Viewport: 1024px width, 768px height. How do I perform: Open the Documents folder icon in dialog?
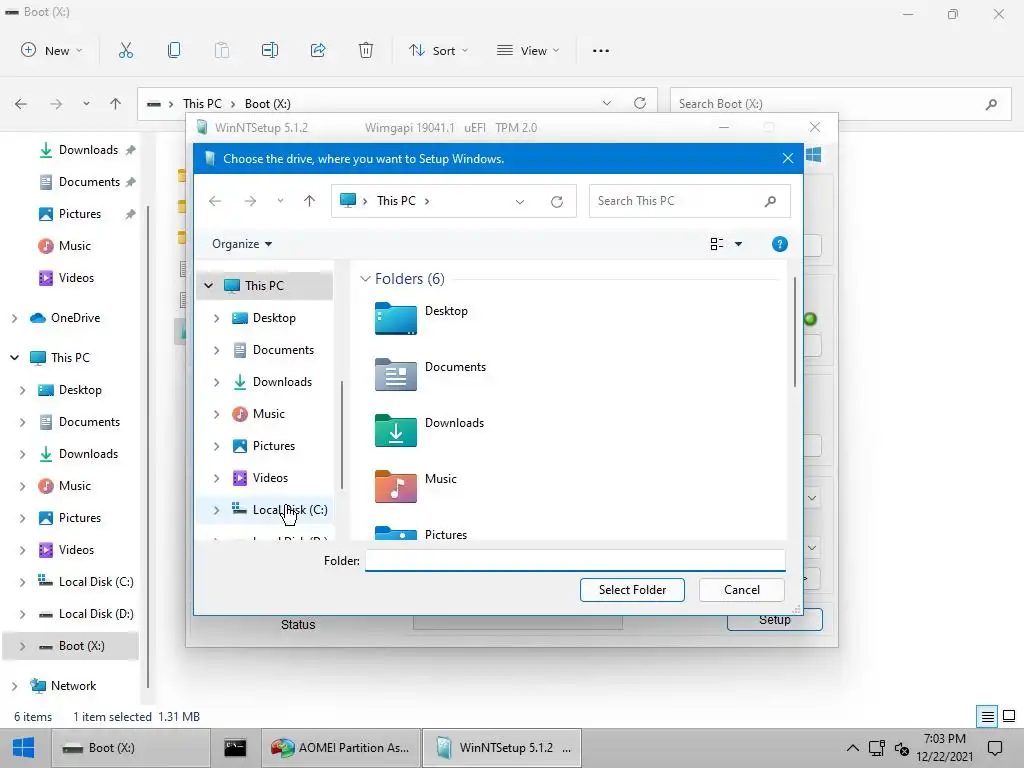pyautogui.click(x=395, y=374)
